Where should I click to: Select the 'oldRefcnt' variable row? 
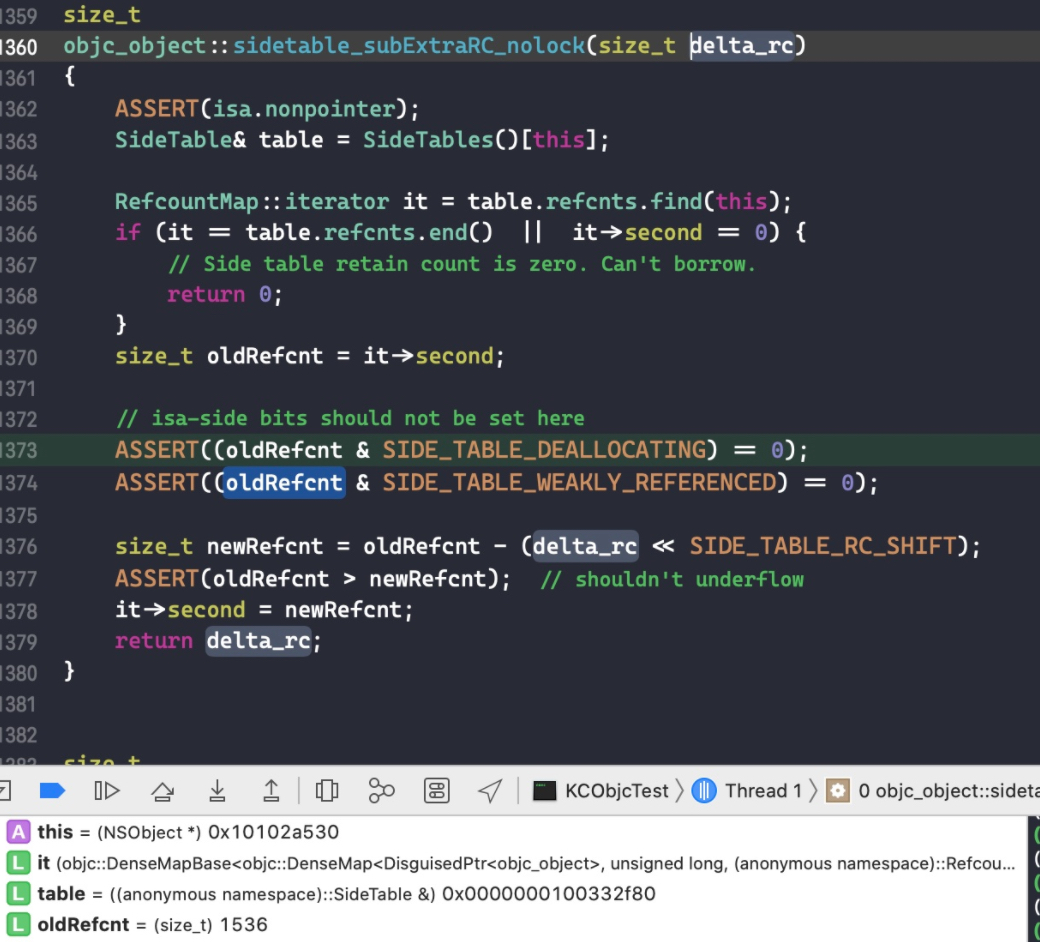[x=513, y=925]
